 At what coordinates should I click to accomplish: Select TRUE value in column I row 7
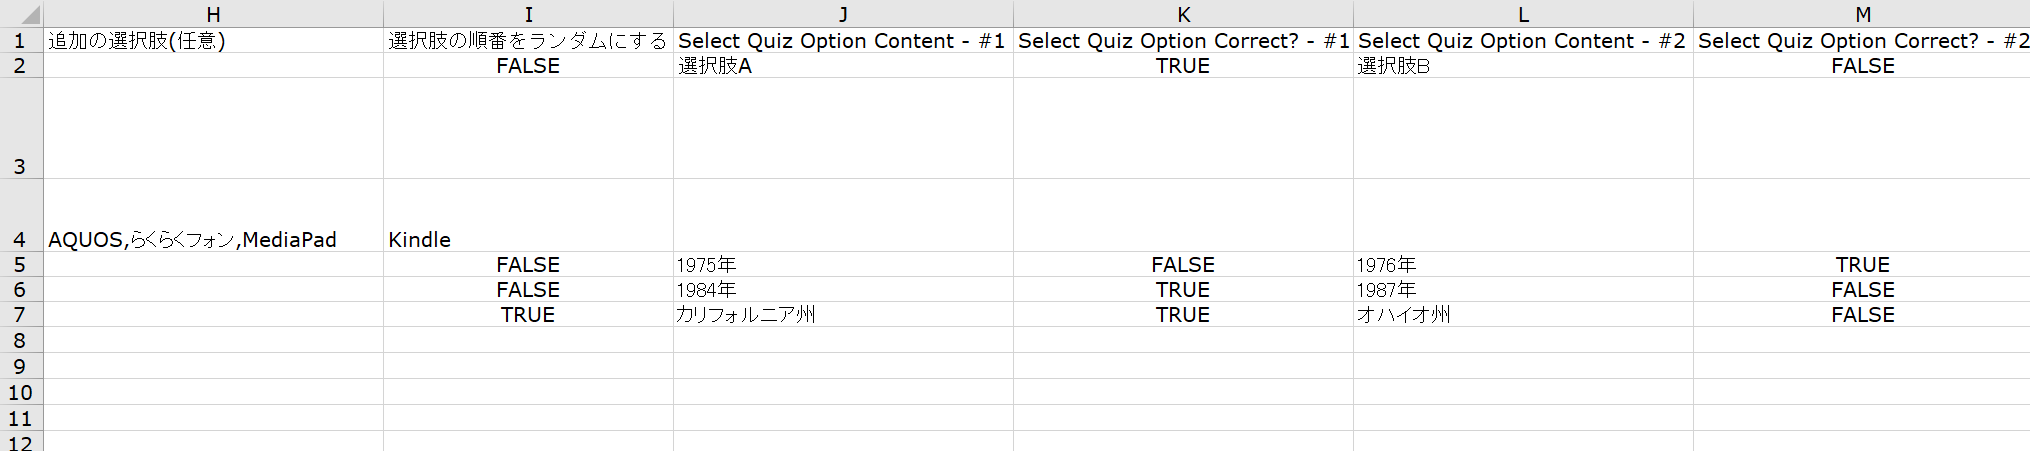pyautogui.click(x=528, y=314)
